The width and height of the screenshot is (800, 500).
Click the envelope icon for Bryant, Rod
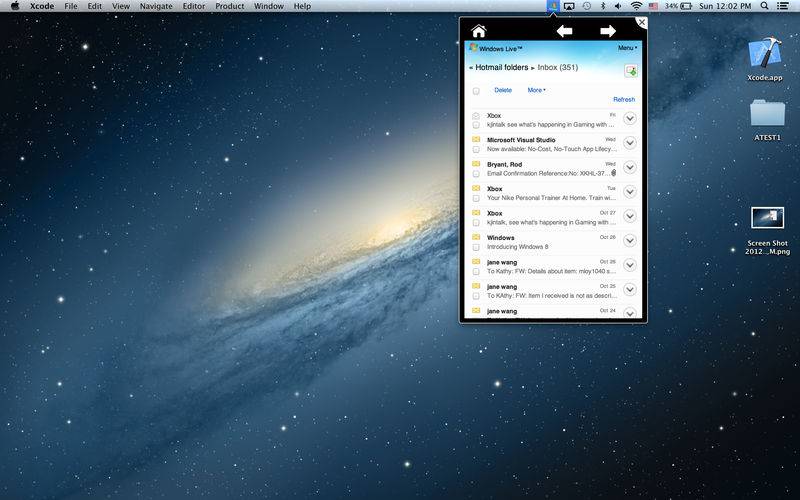pos(476,164)
